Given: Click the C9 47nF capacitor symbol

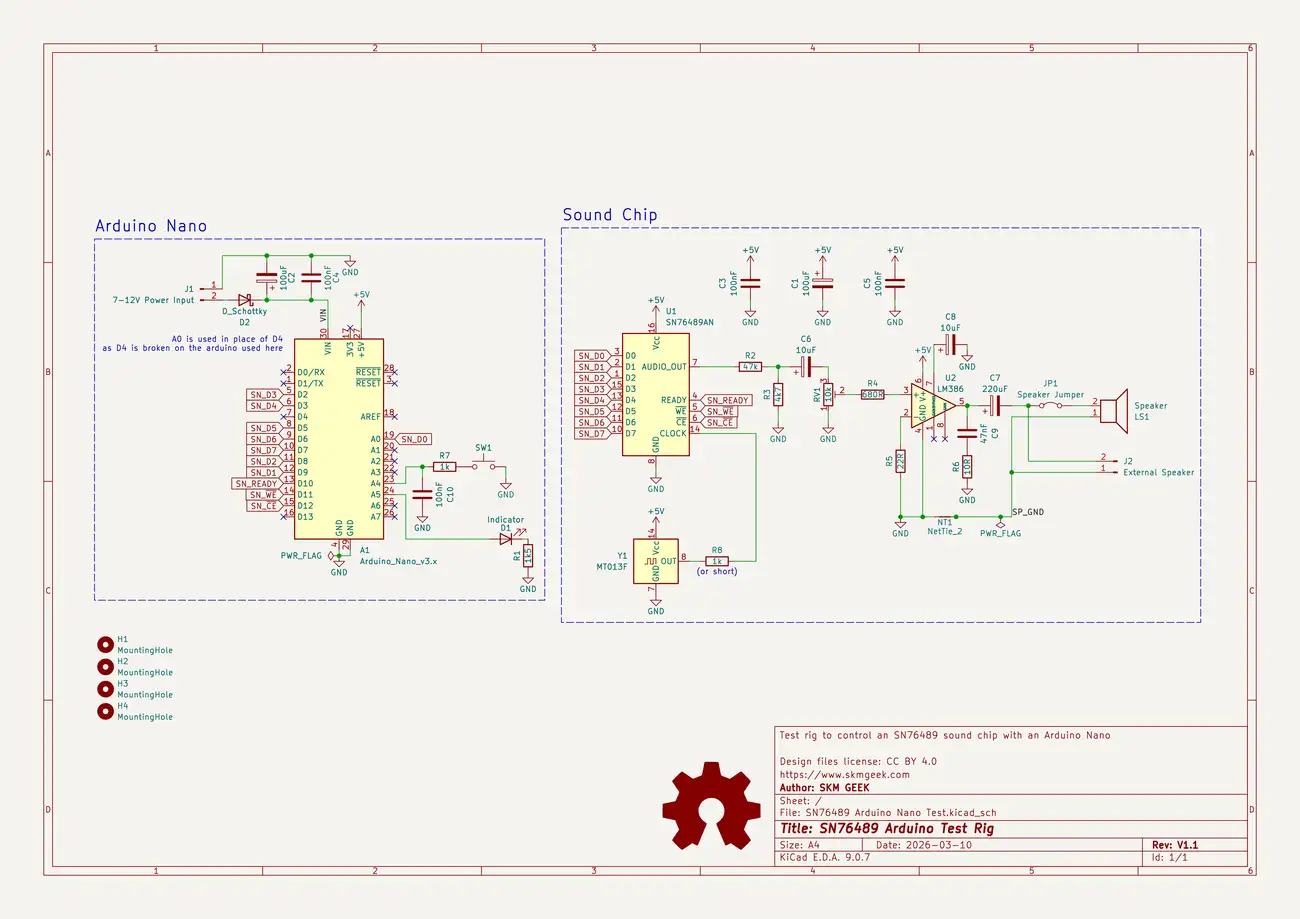Looking at the screenshot, I should 967,434.
